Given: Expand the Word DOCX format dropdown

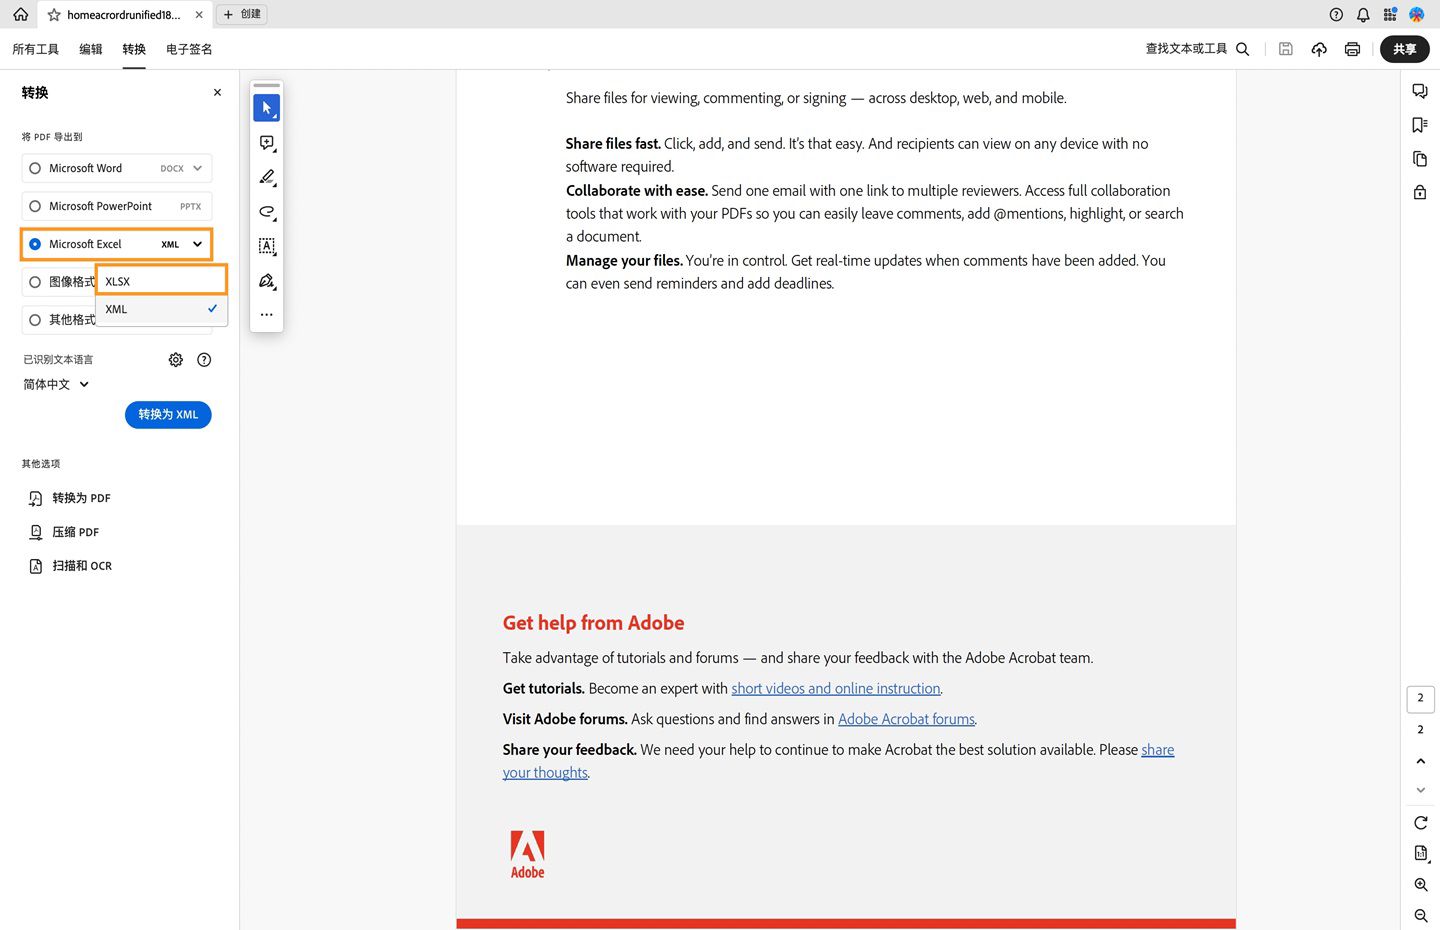Looking at the screenshot, I should coord(197,168).
